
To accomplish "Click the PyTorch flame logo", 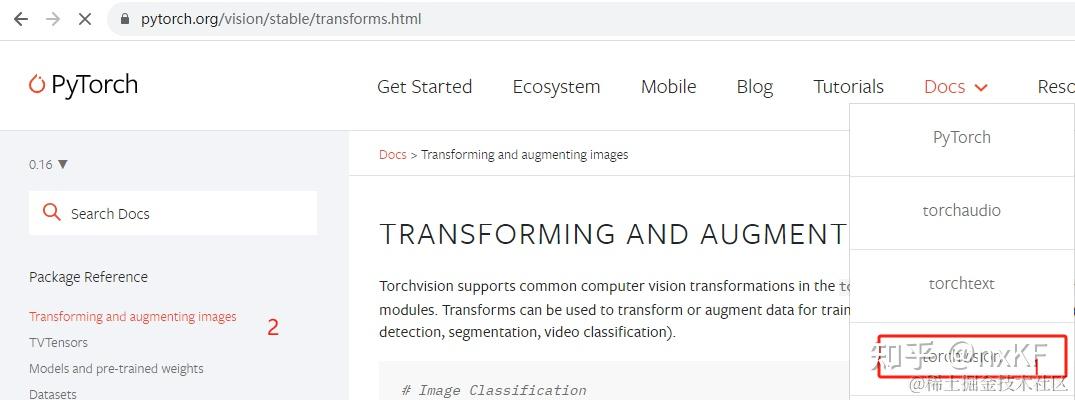I will coord(37,85).
